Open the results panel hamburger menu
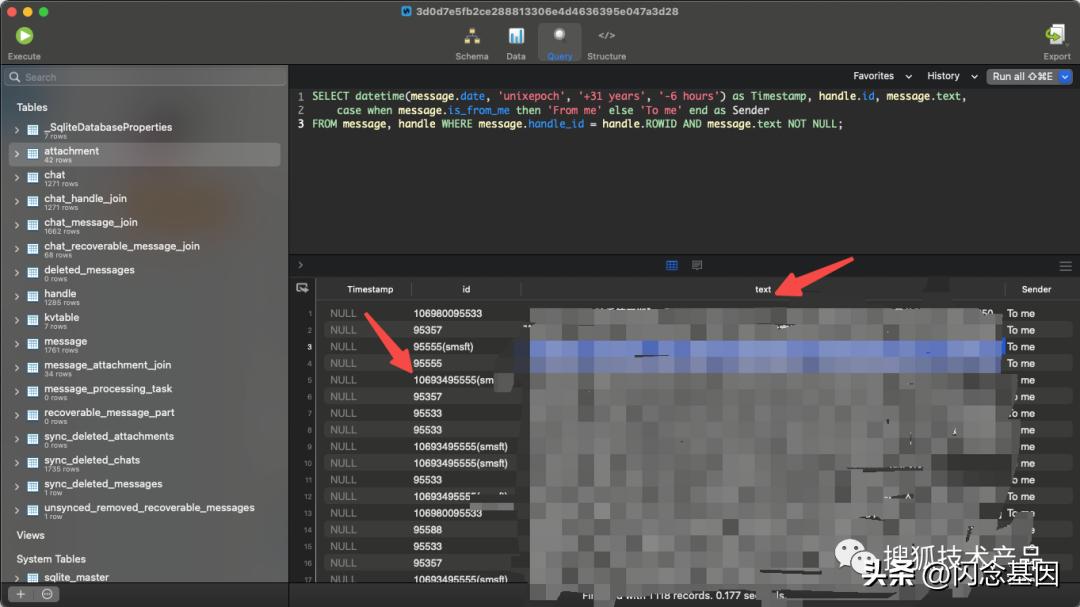This screenshot has width=1080, height=607. pos(1065,265)
